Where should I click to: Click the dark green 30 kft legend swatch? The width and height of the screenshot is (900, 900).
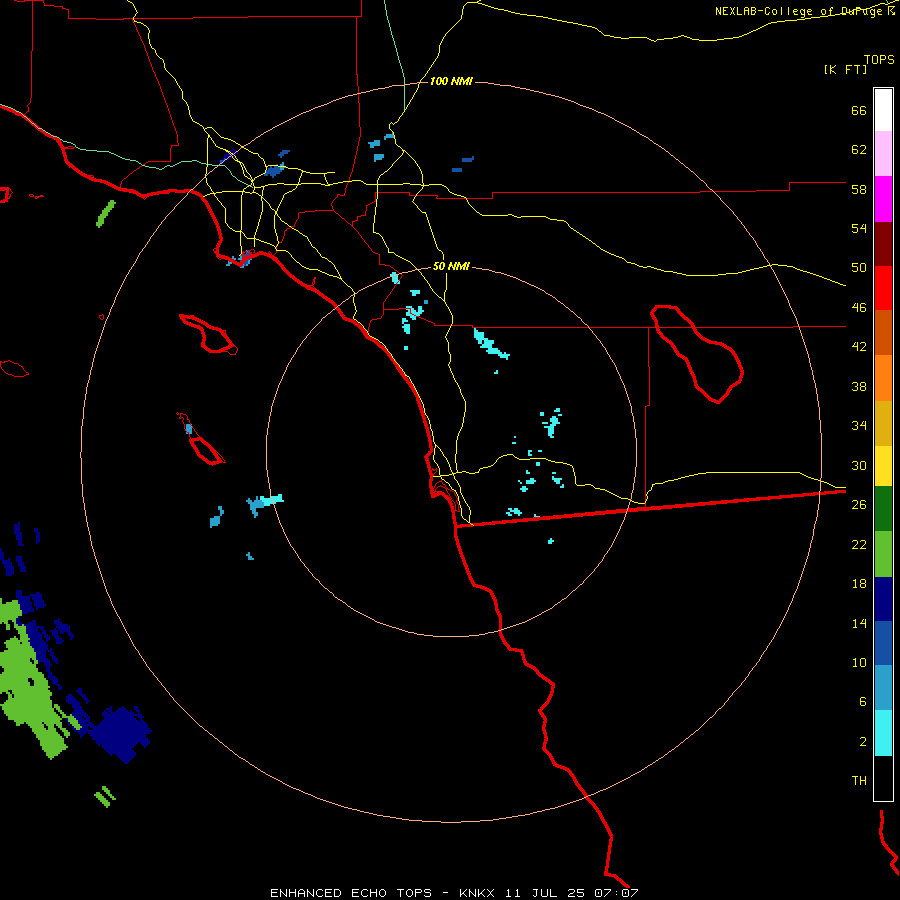coord(883,509)
